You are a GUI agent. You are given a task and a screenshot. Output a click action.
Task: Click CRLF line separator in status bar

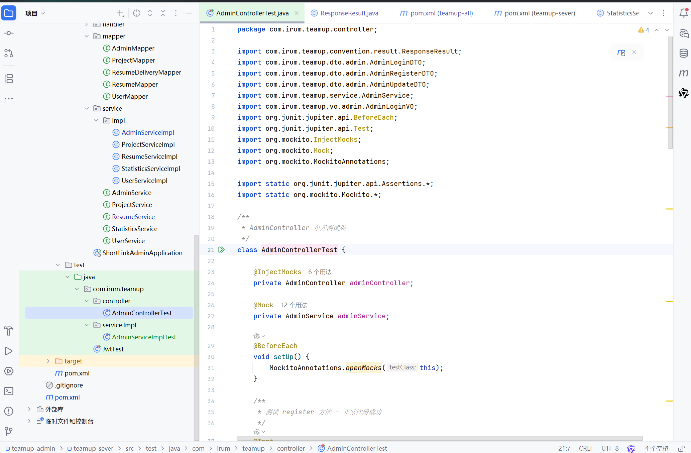click(x=585, y=448)
